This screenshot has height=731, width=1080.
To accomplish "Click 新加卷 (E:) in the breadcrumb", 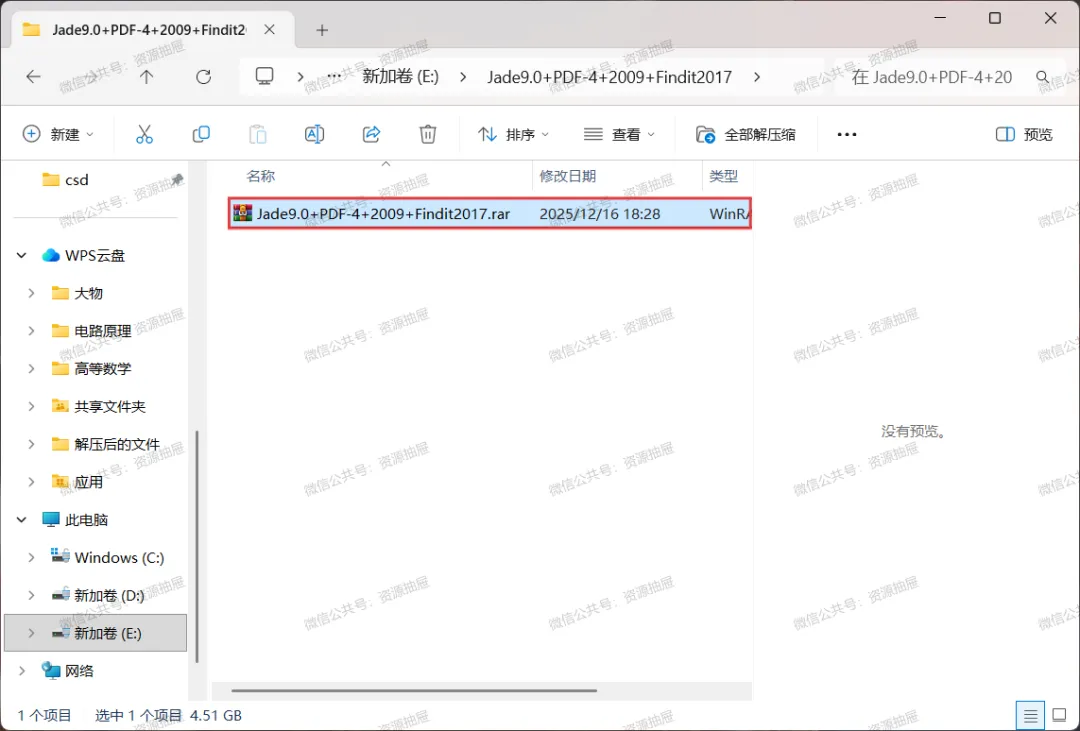I will click(x=400, y=76).
